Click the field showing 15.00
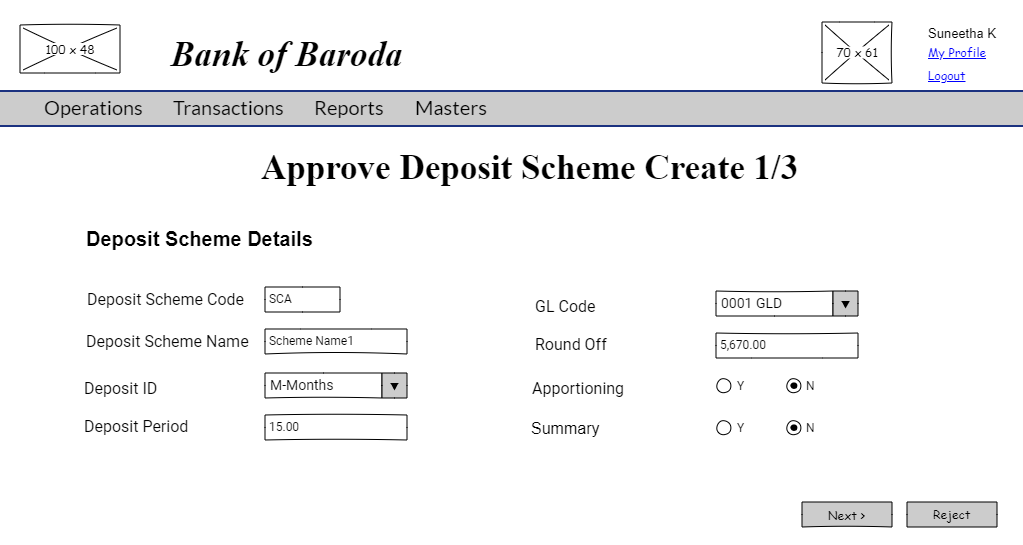 point(335,427)
